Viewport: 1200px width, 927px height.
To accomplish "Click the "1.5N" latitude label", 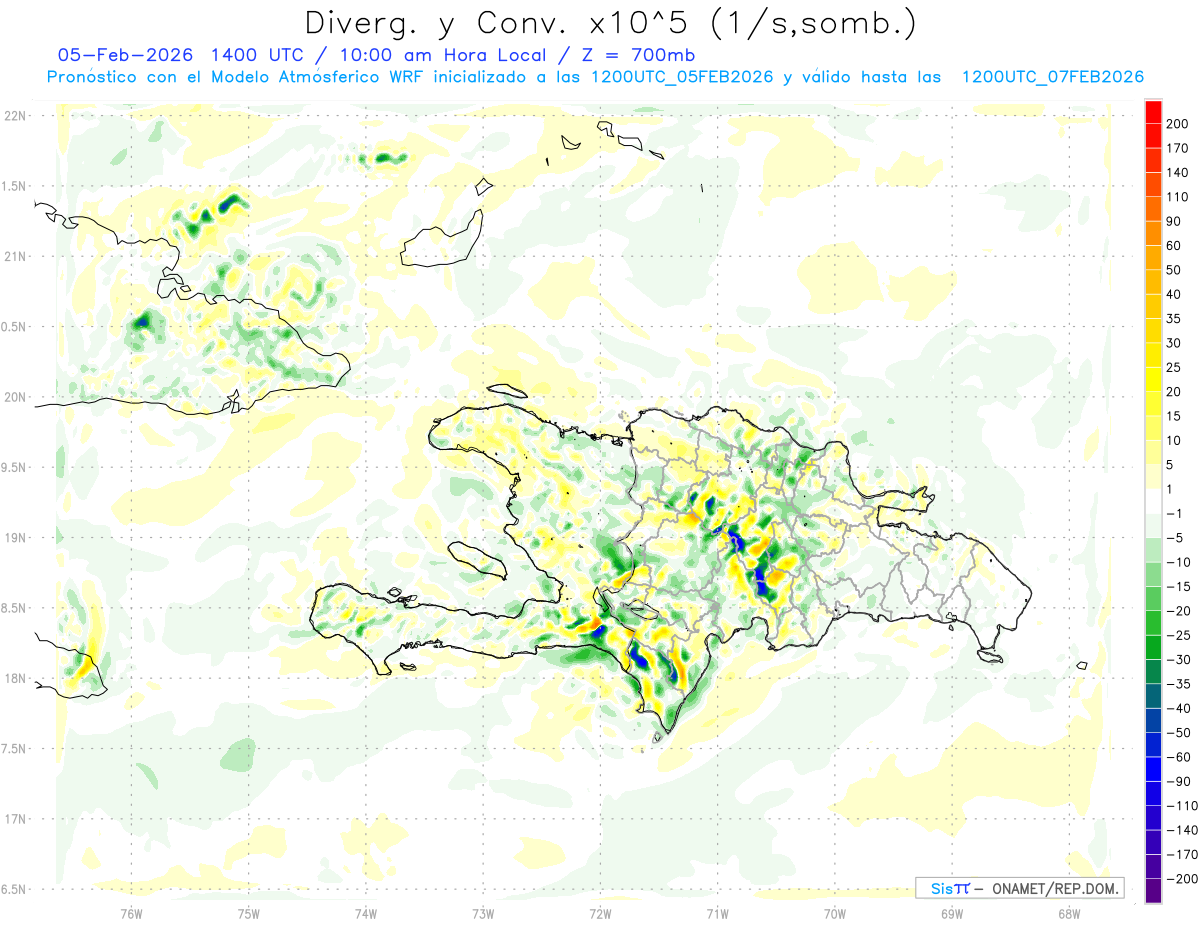I will (x=13, y=186).
